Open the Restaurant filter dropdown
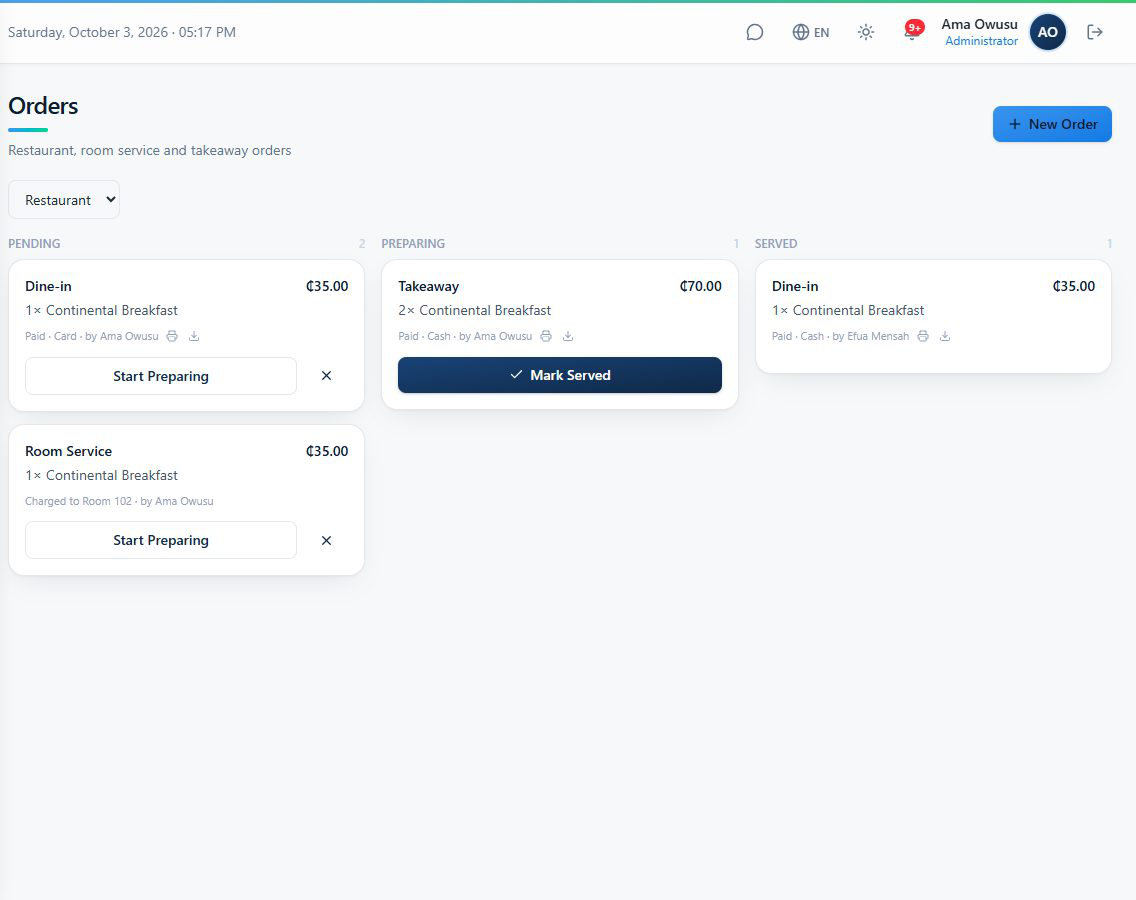Image resolution: width=1136 pixels, height=900 pixels. [64, 200]
